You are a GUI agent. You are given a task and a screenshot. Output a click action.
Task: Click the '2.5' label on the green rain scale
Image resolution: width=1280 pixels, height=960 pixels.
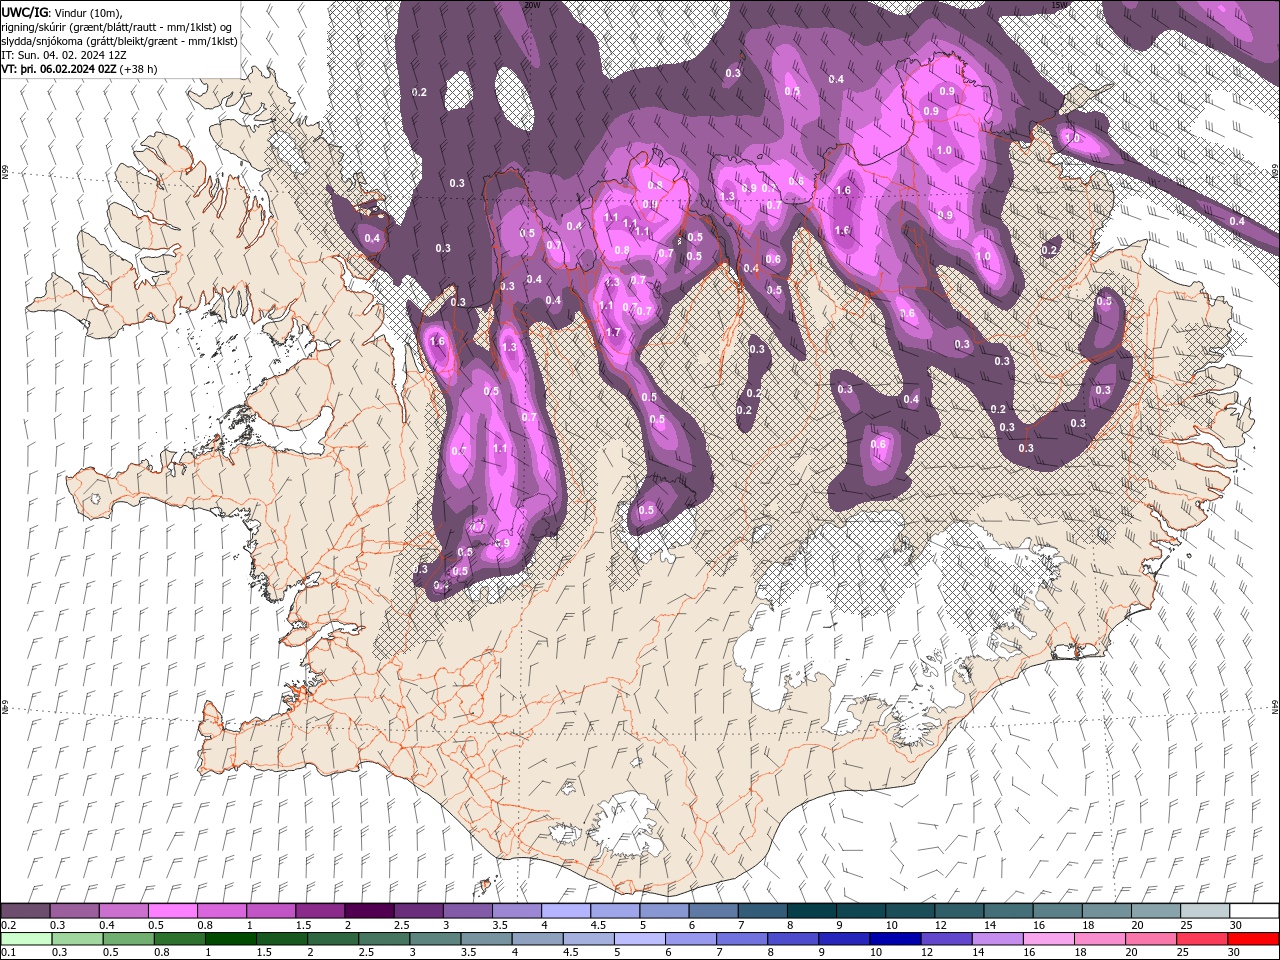[366, 953]
